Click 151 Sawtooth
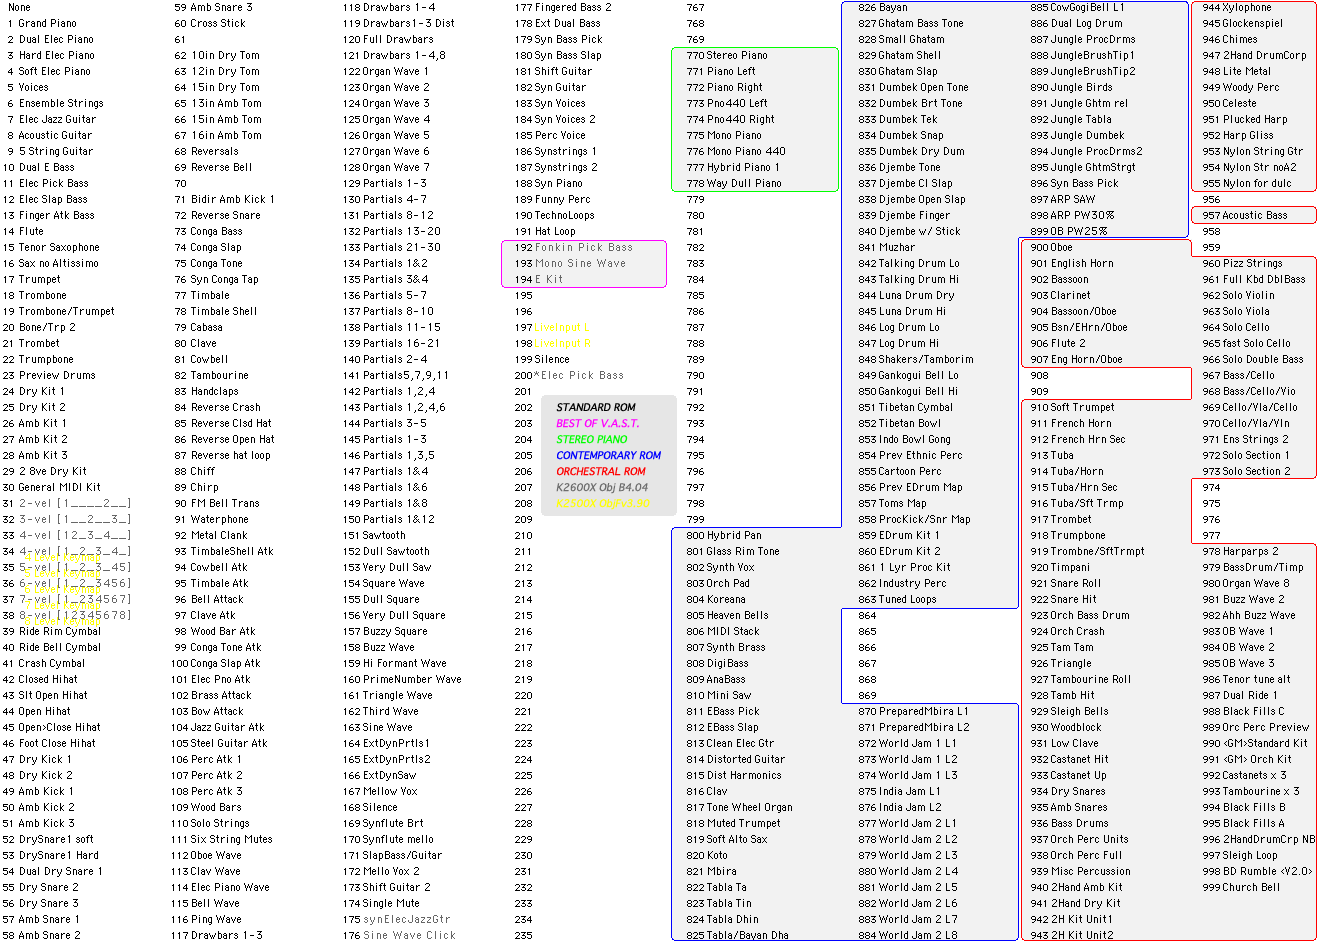Viewport: 1318px width, 942px height. (x=374, y=535)
